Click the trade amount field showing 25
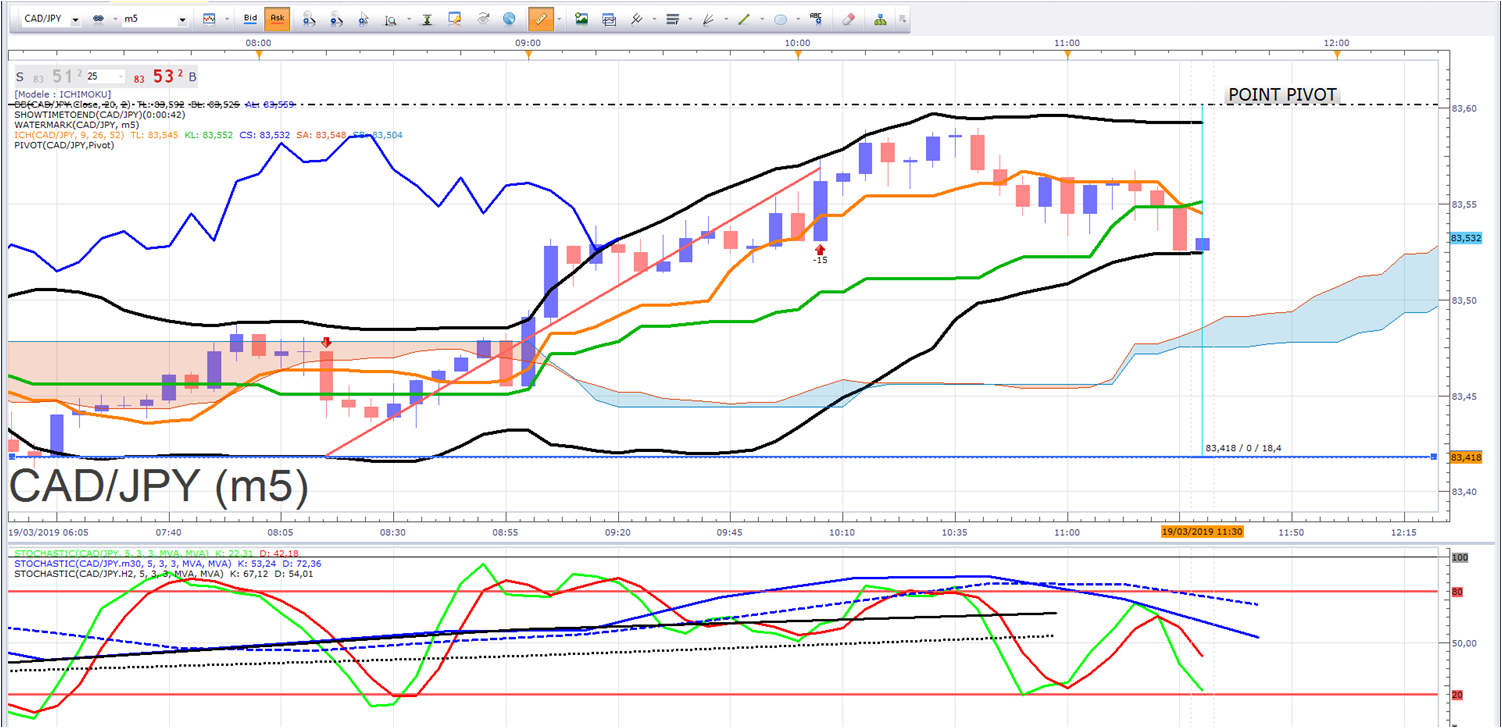This screenshot has width=1502, height=728. 104,76
